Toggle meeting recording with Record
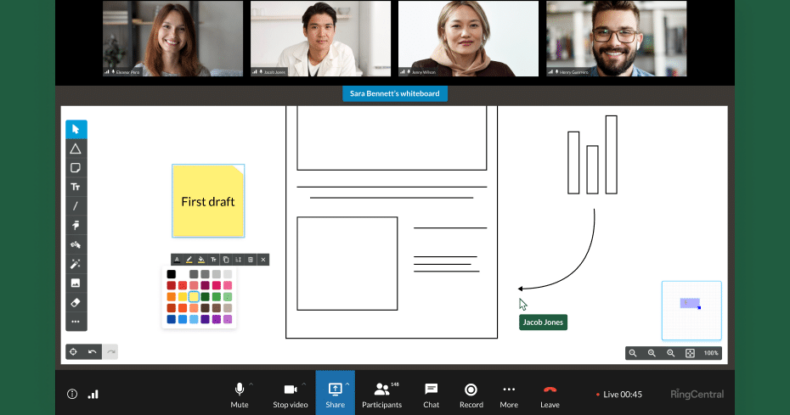 point(471,393)
